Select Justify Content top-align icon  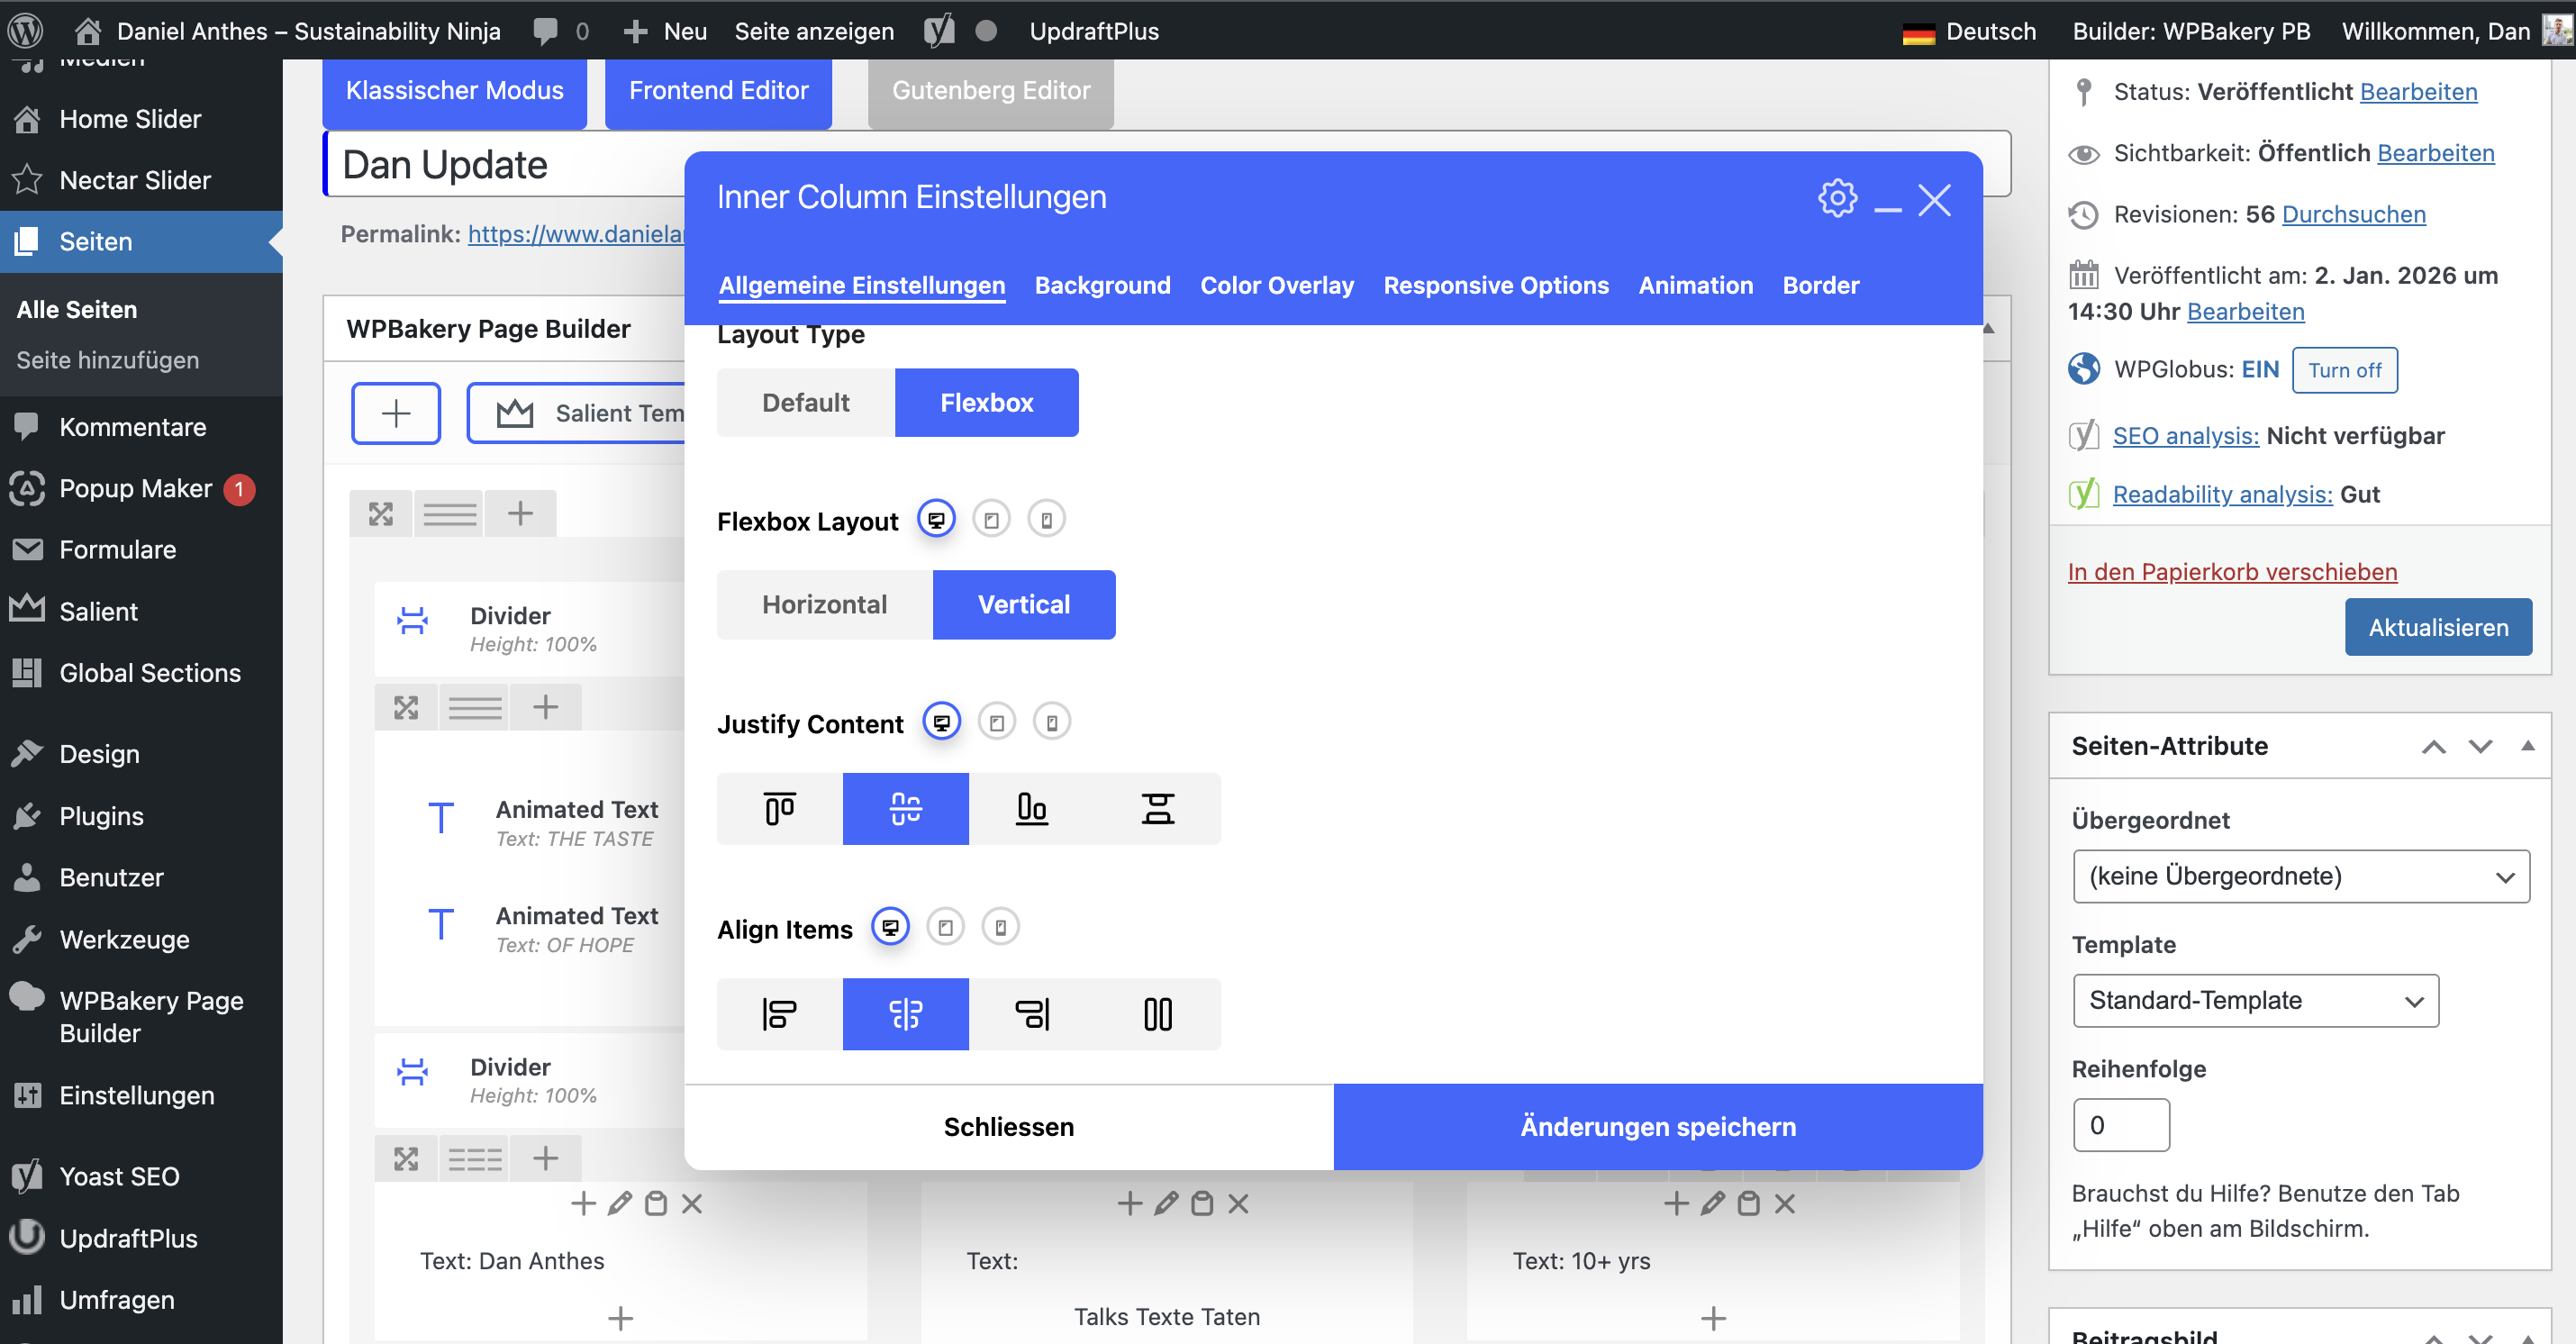point(779,808)
